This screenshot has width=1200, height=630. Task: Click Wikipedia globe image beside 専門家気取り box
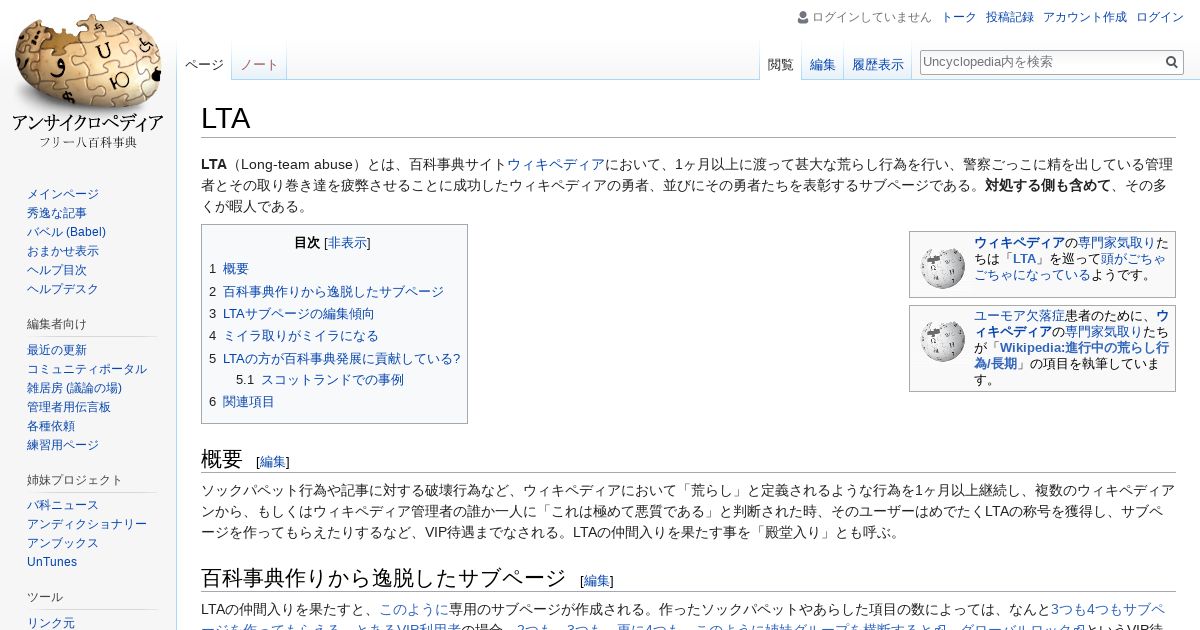(943, 267)
